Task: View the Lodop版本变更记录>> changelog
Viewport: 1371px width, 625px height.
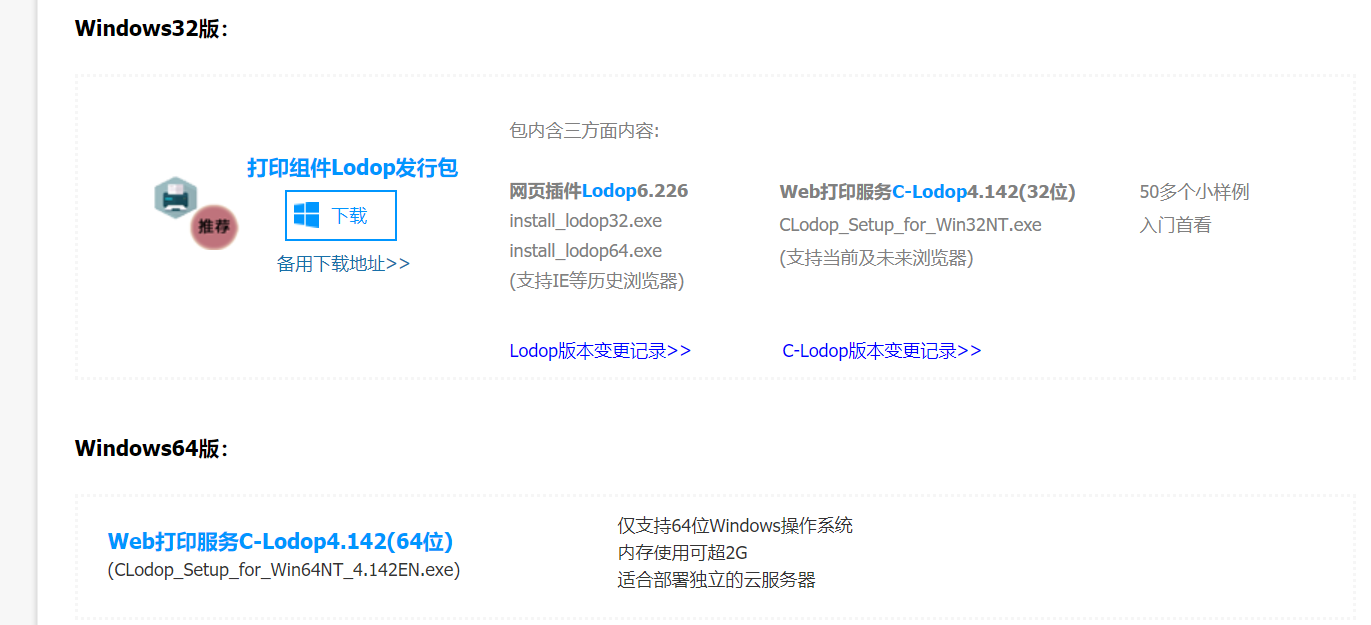Action: (x=600, y=350)
